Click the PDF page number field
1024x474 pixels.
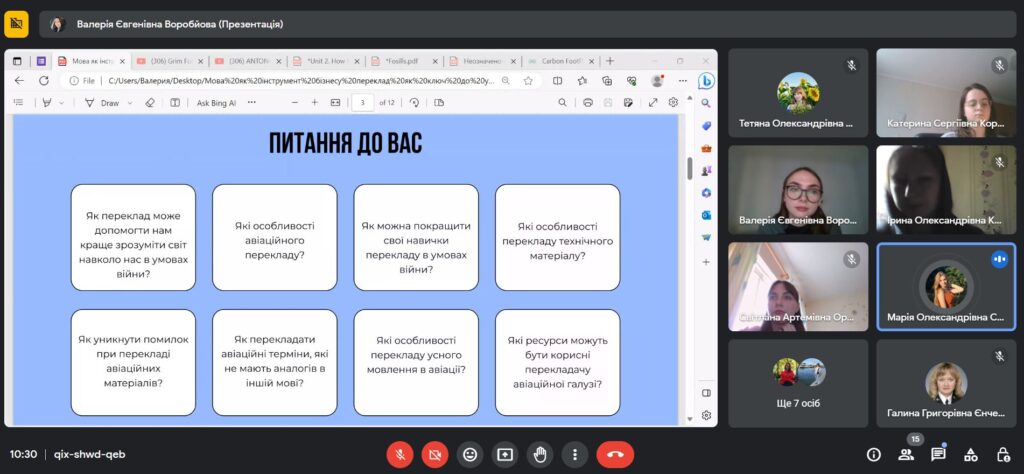(361, 102)
